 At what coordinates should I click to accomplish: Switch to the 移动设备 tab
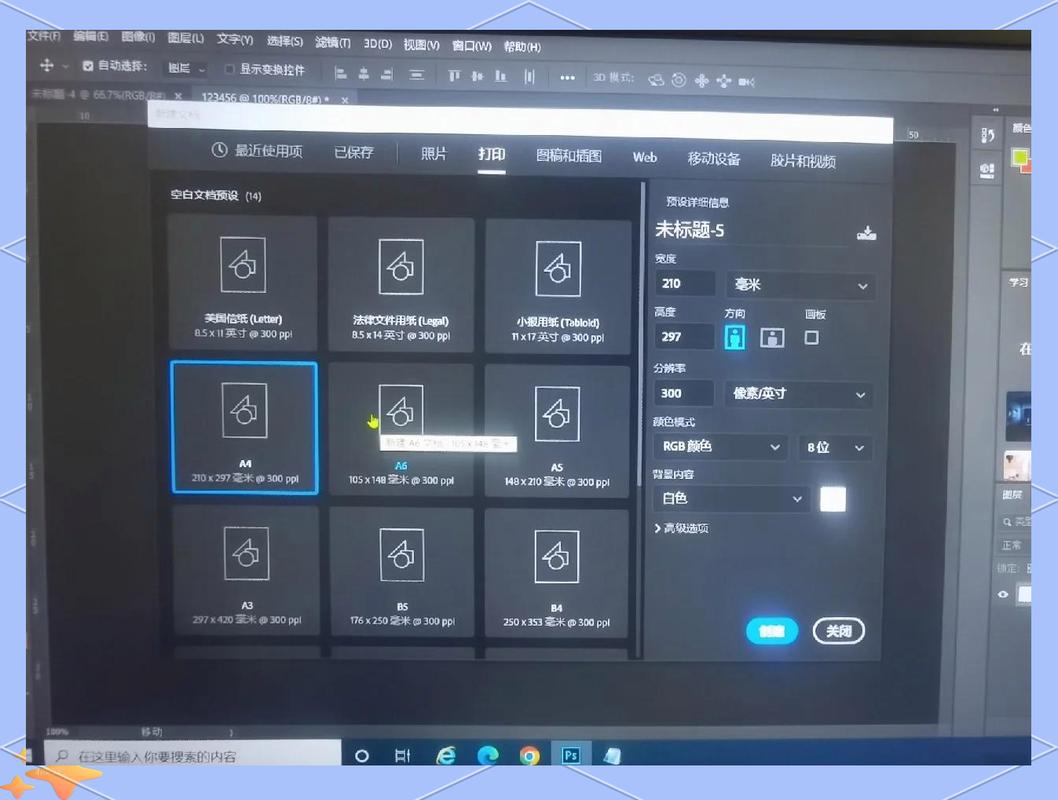click(714, 159)
